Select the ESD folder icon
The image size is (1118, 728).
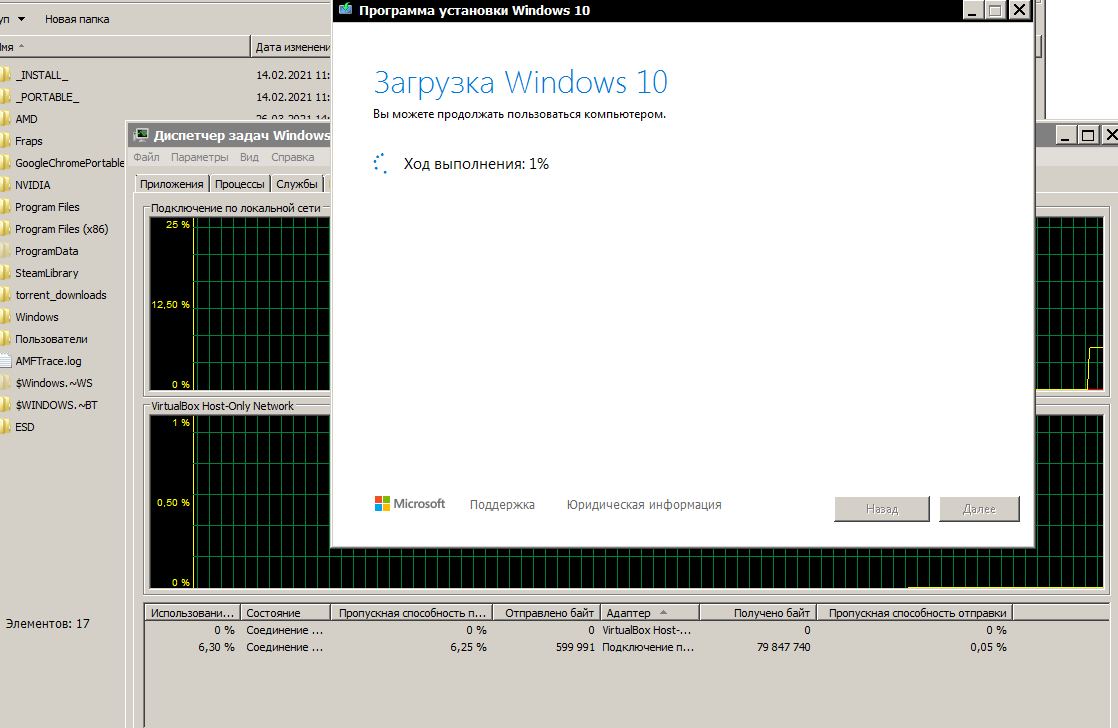tap(5, 427)
